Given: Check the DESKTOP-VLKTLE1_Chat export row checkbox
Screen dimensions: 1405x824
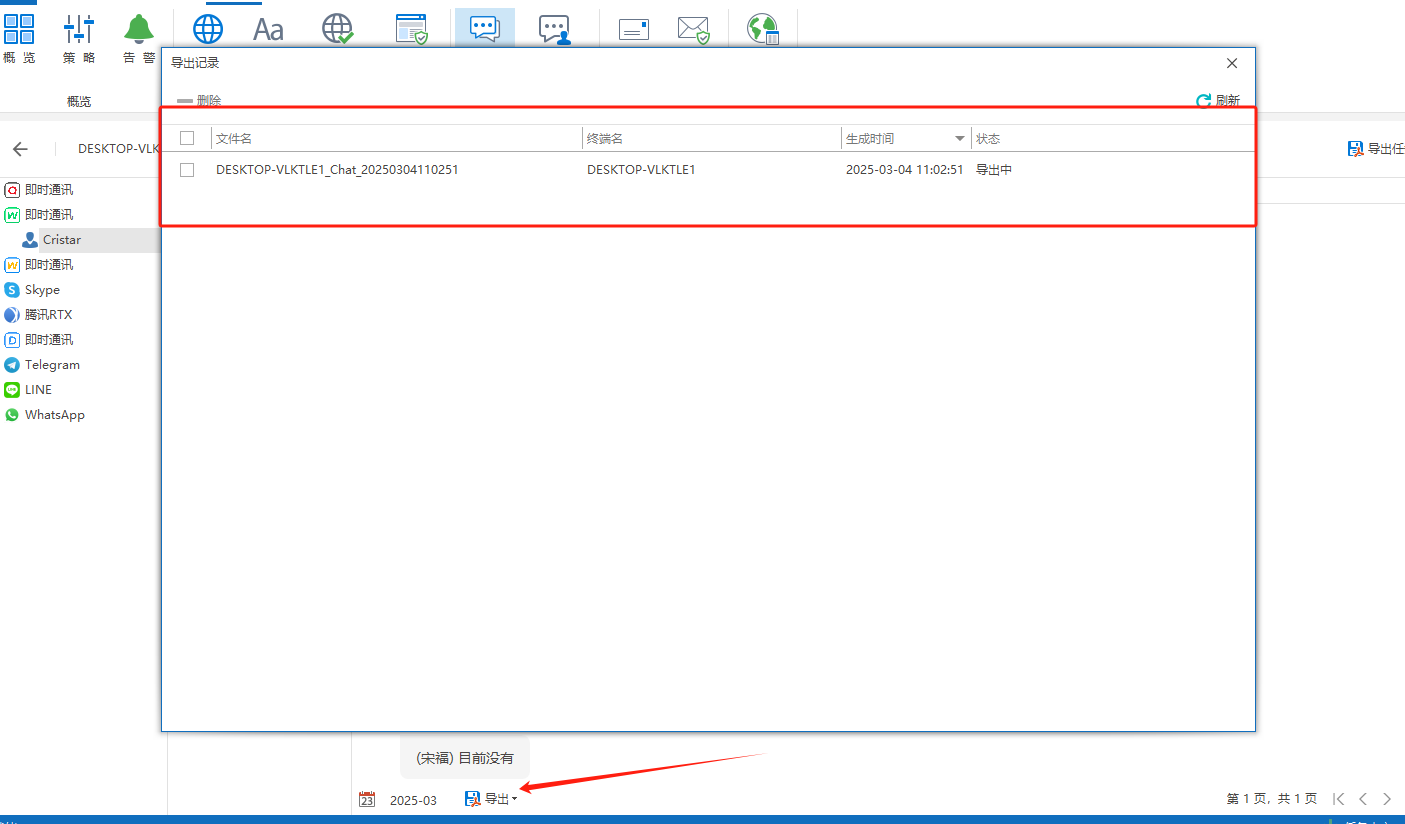Looking at the screenshot, I should coord(187,170).
